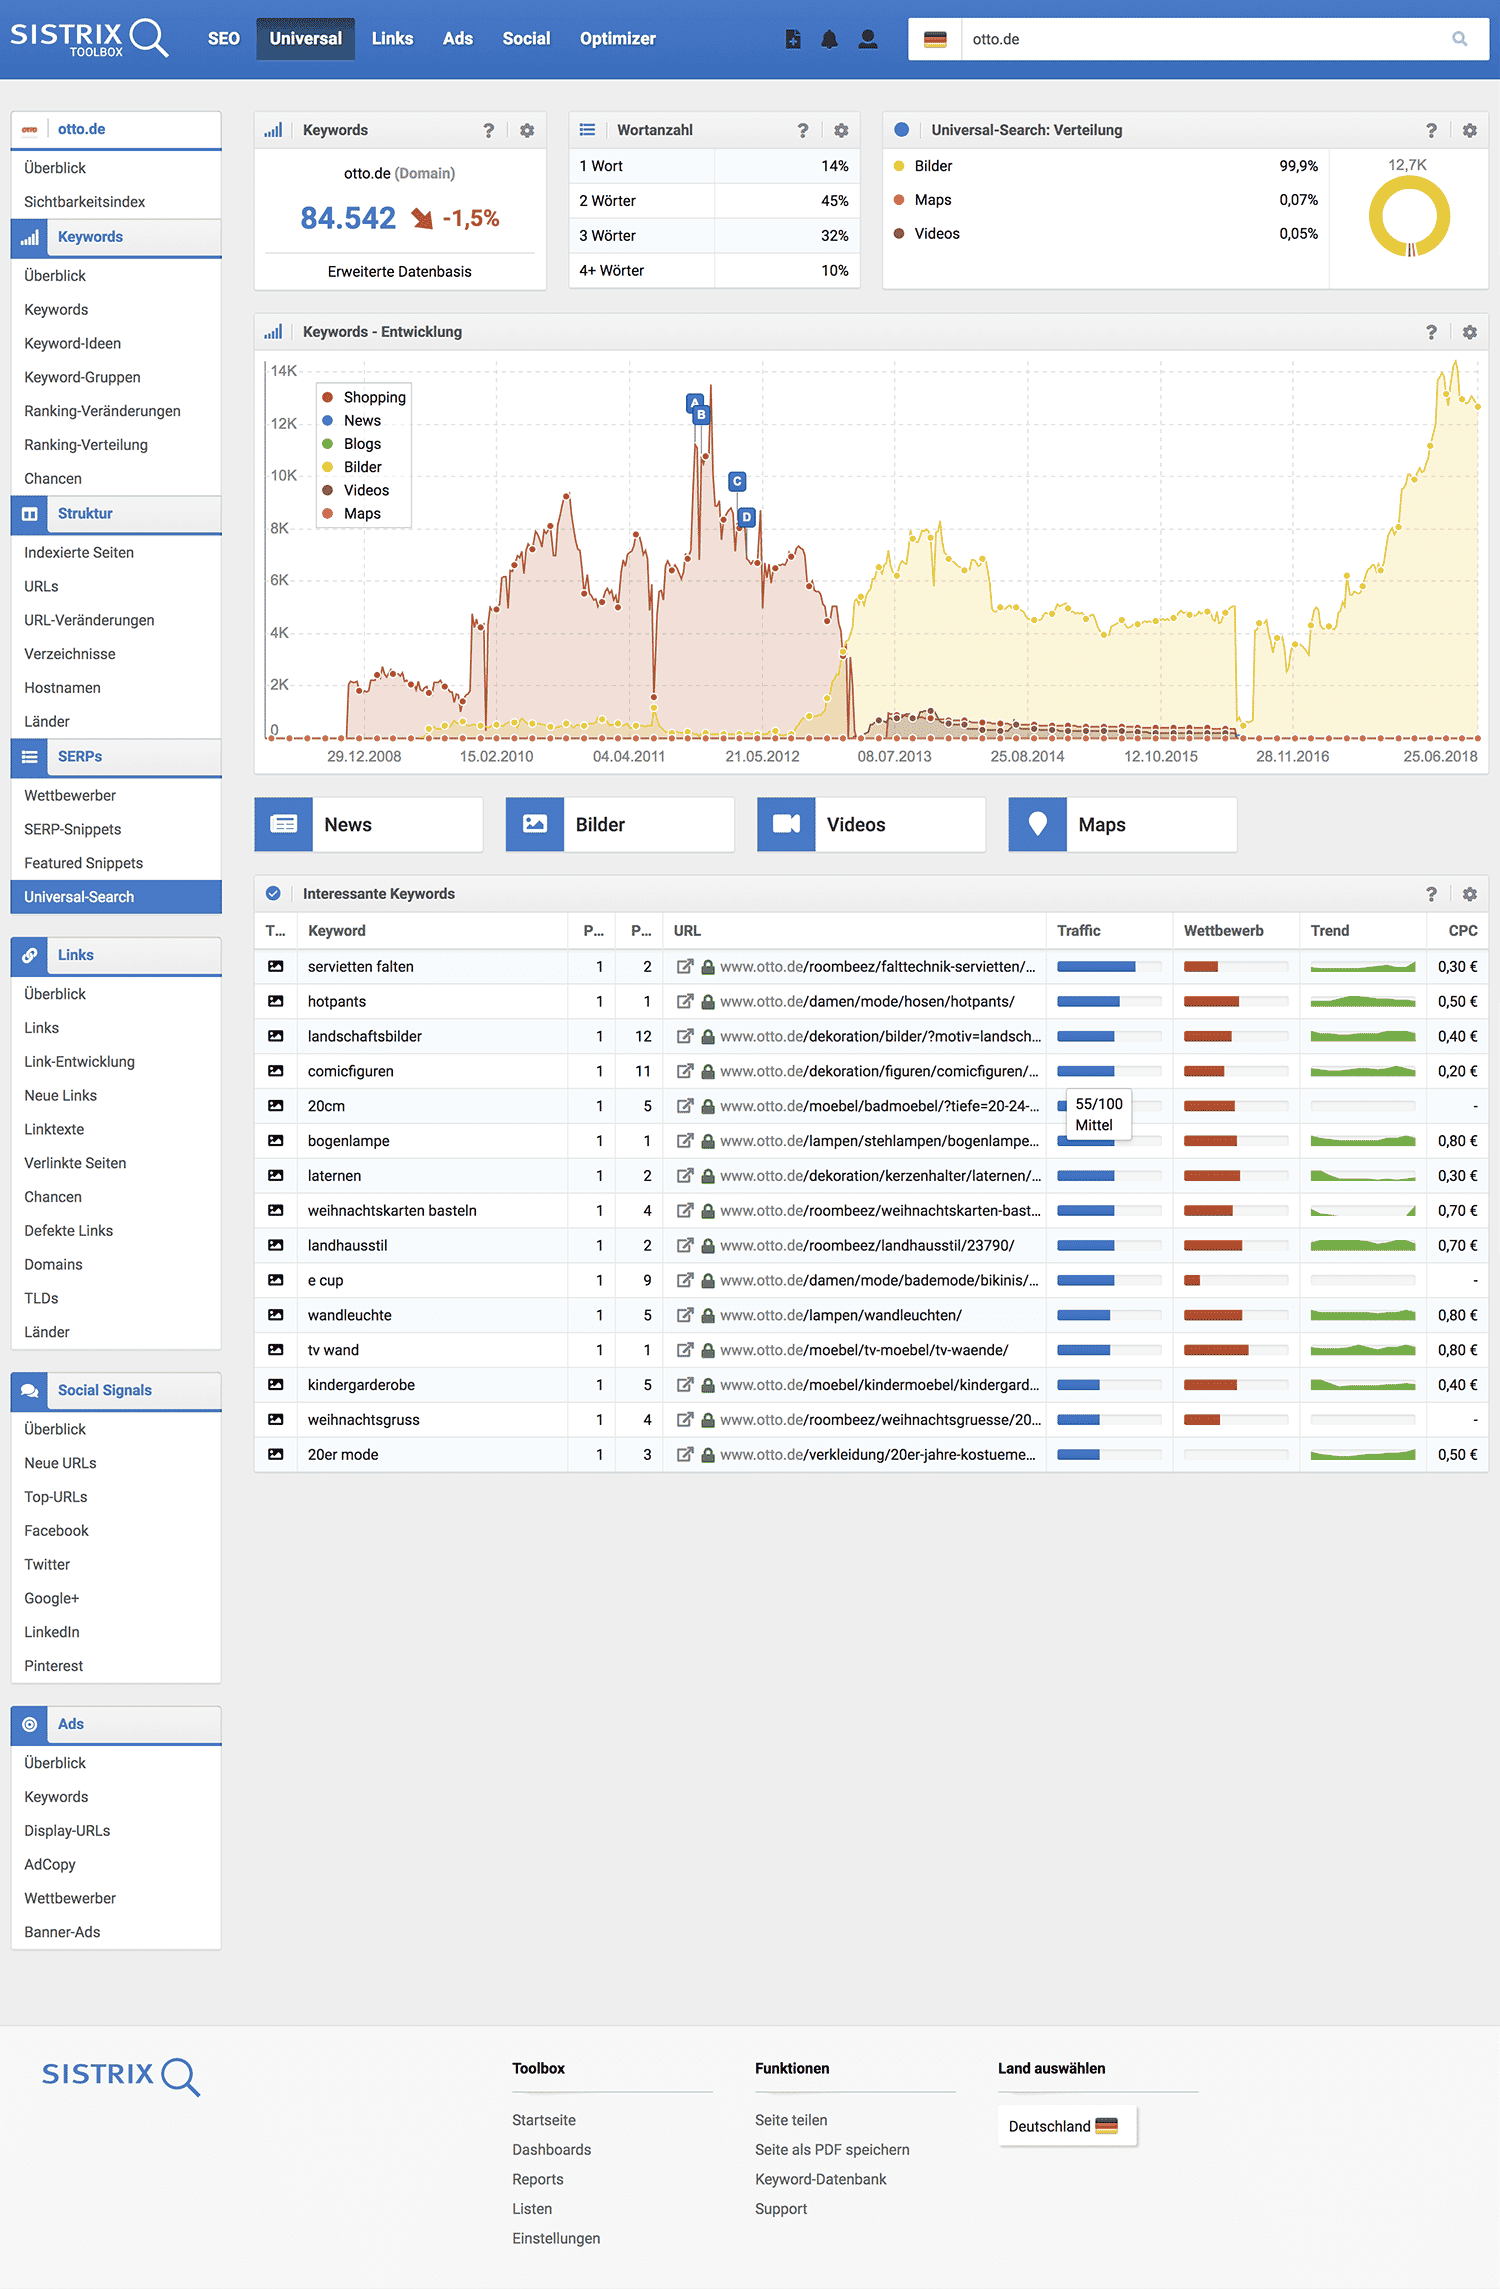
Task: Open external link icon for servietten falten
Action: coord(685,966)
